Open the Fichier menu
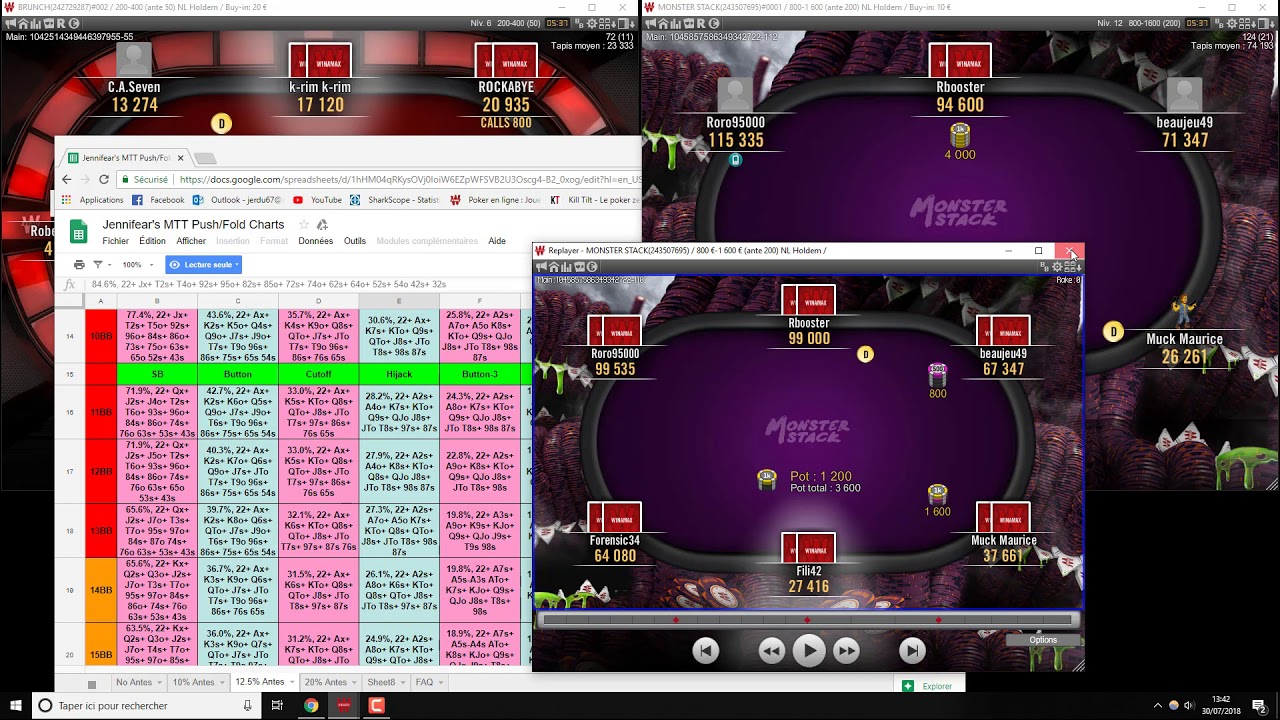The width and height of the screenshot is (1280, 720). coord(115,241)
